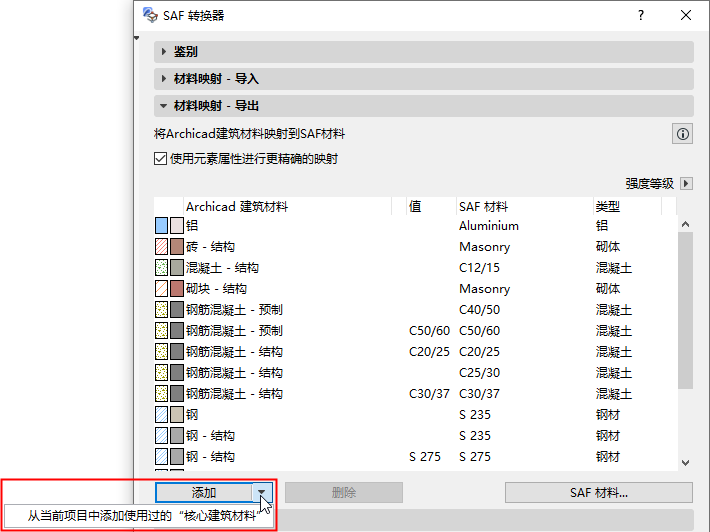Click the hatch icon for the 钢 S 235 row
The width and height of the screenshot is (710, 532).
tap(161, 414)
